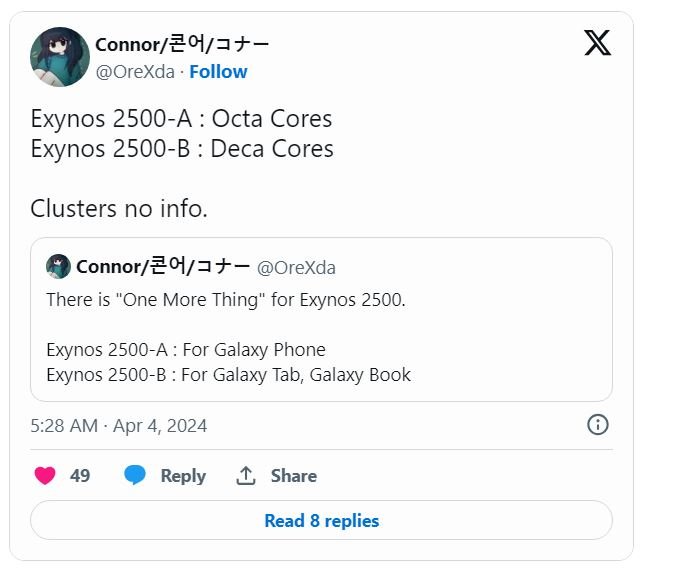Click the like count 49
The width and height of the screenshot is (678, 578).
(x=80, y=476)
